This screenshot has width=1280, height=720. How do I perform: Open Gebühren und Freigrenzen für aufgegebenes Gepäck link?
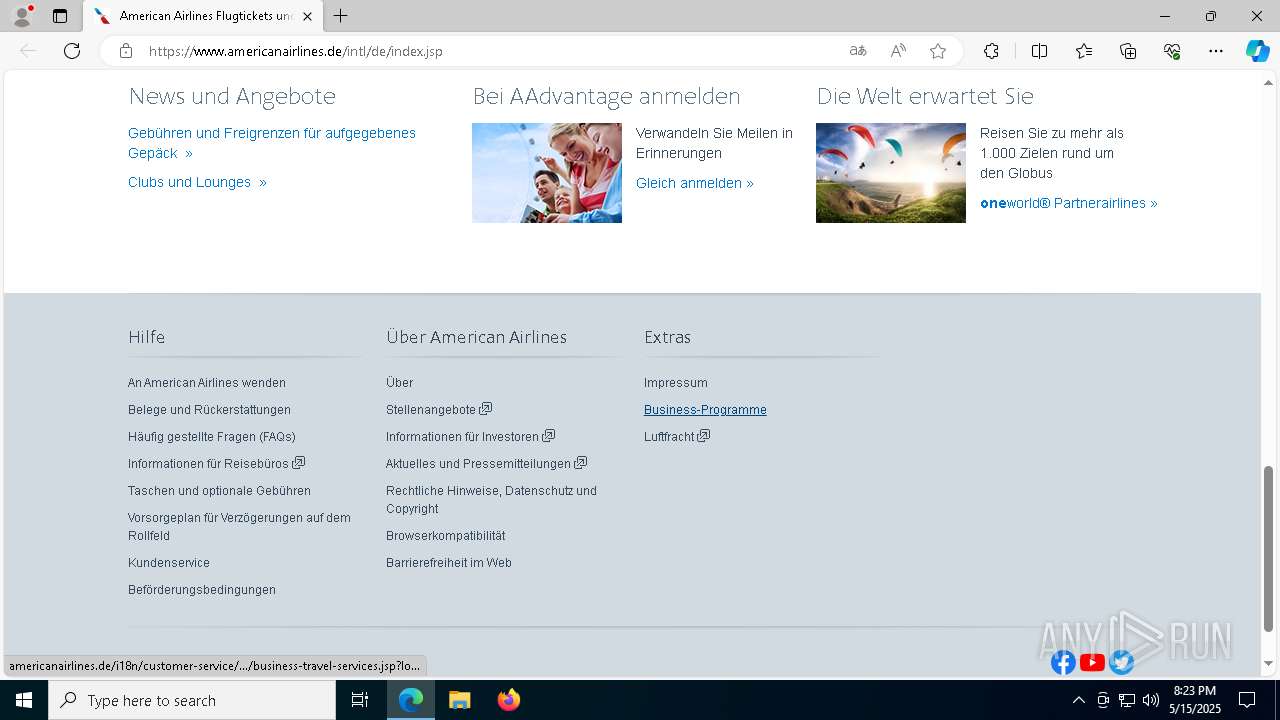click(272, 143)
